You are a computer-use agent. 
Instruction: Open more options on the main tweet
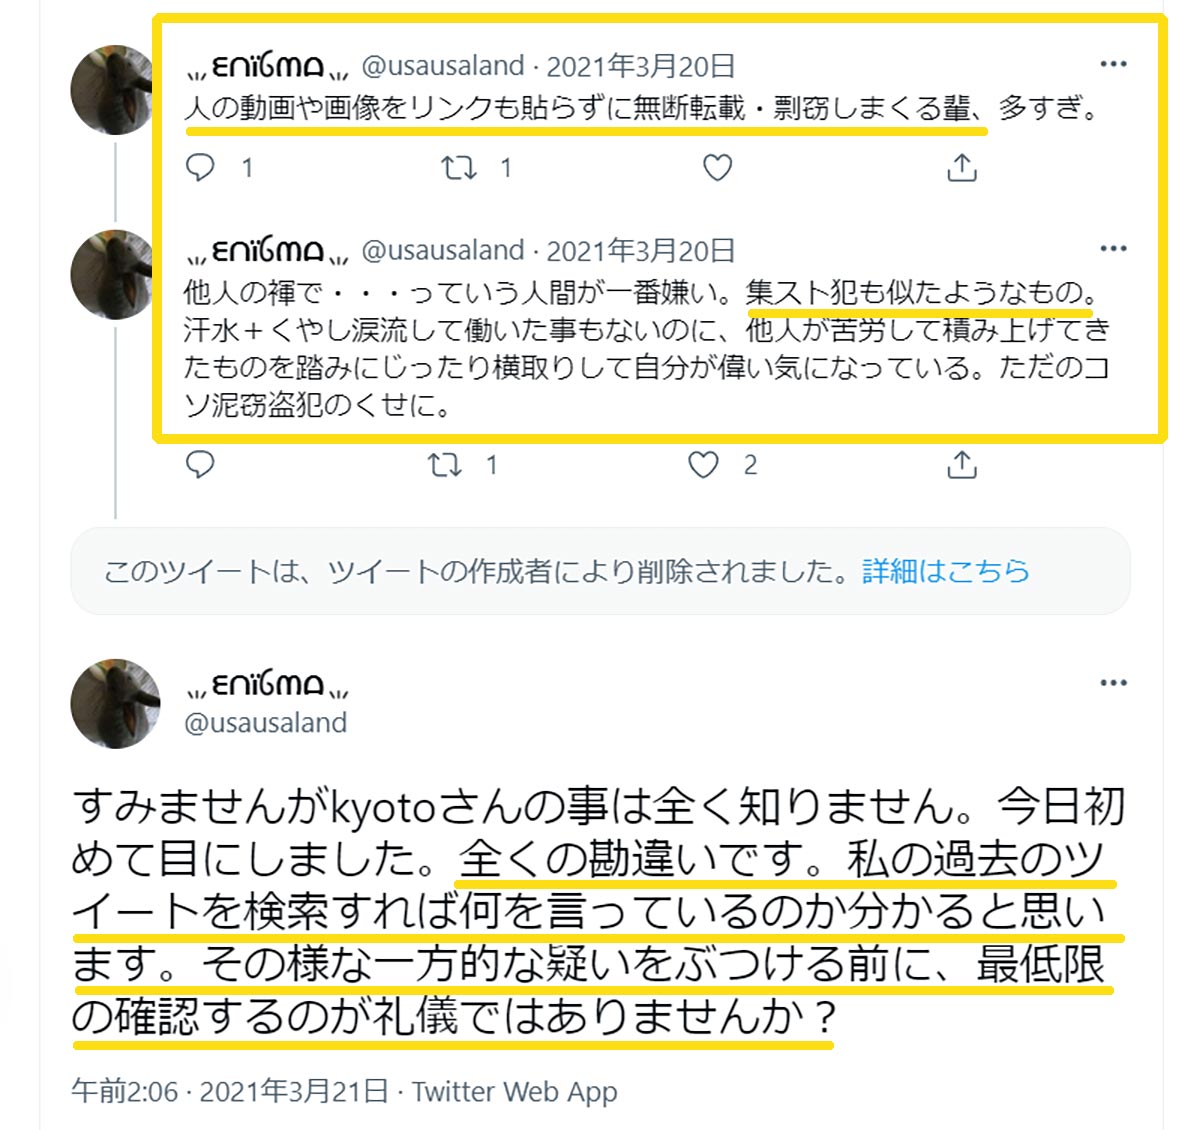click(1113, 683)
